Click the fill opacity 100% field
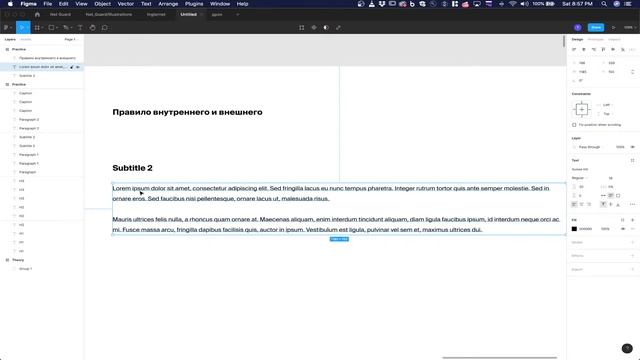This screenshot has width=640, height=360. 606,229
